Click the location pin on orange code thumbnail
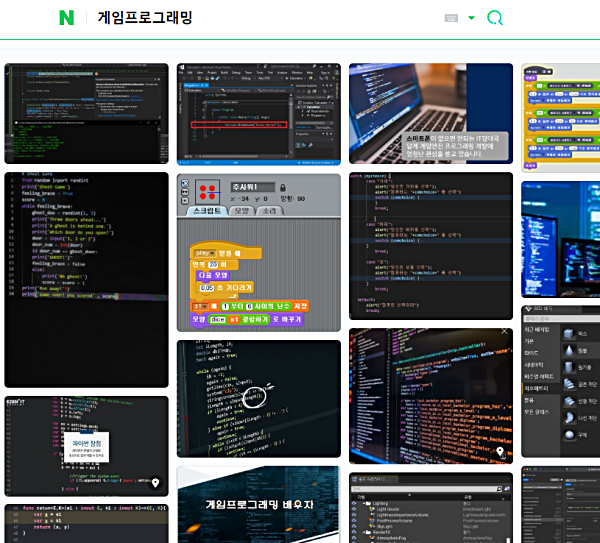 (500, 452)
